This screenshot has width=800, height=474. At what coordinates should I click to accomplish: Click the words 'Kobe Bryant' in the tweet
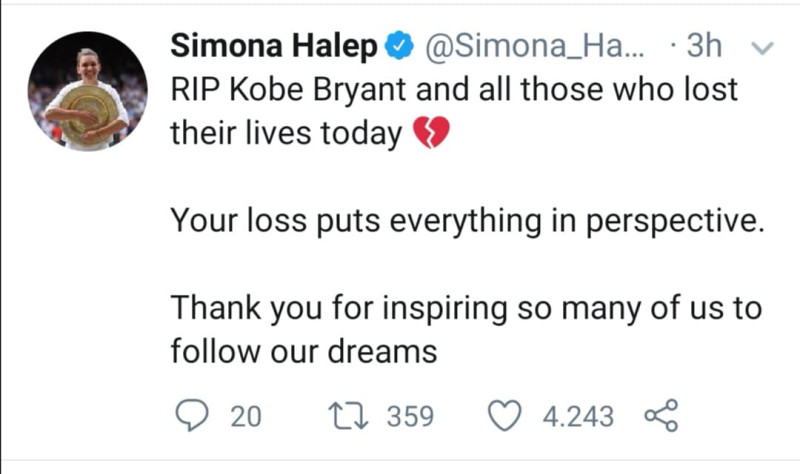coord(318,89)
